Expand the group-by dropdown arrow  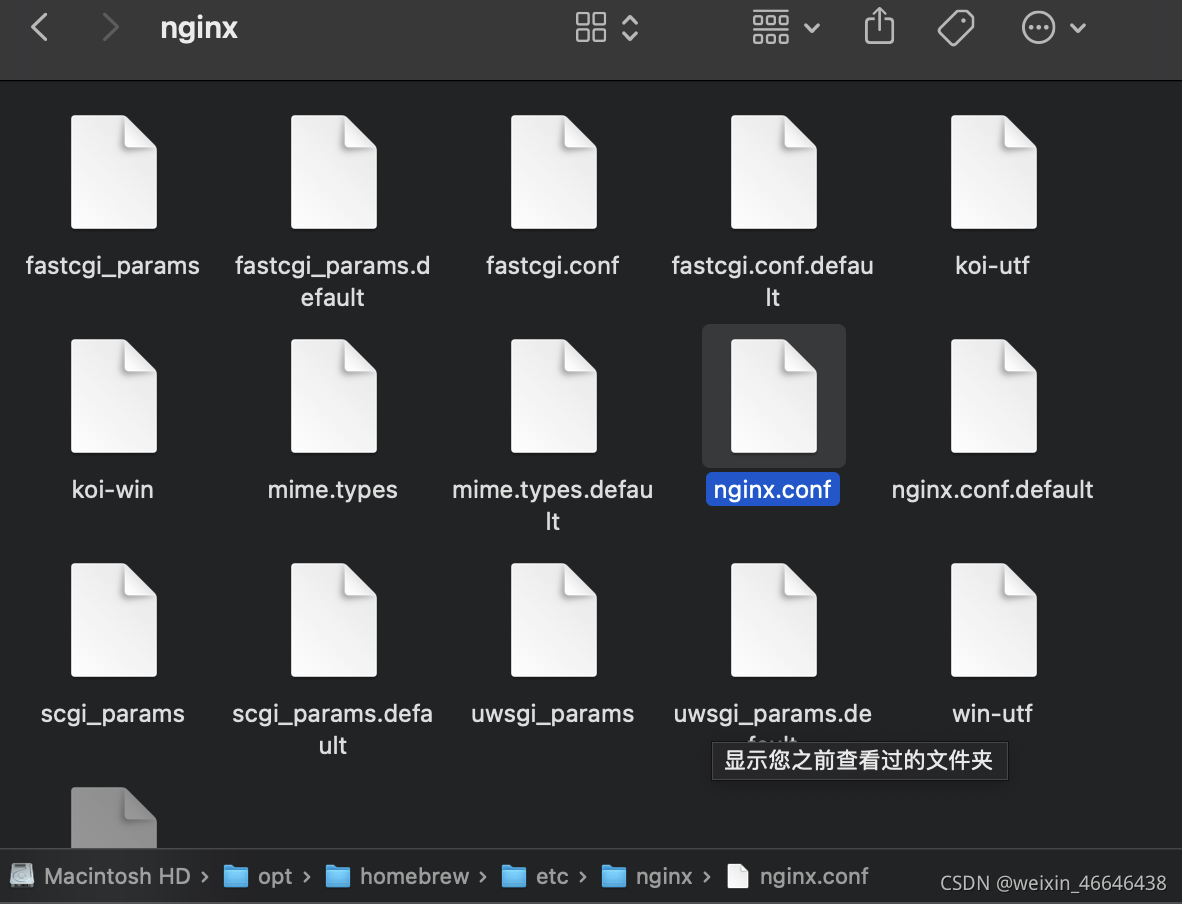812,28
